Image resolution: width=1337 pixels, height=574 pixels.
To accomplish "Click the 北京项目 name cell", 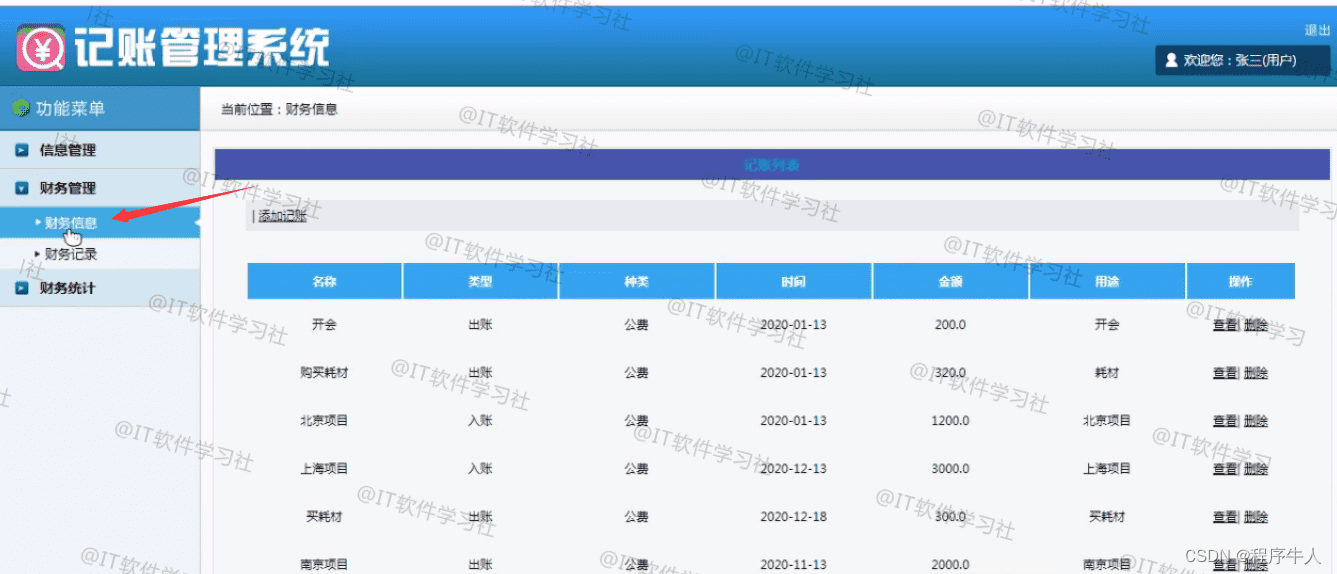I will 324,421.
